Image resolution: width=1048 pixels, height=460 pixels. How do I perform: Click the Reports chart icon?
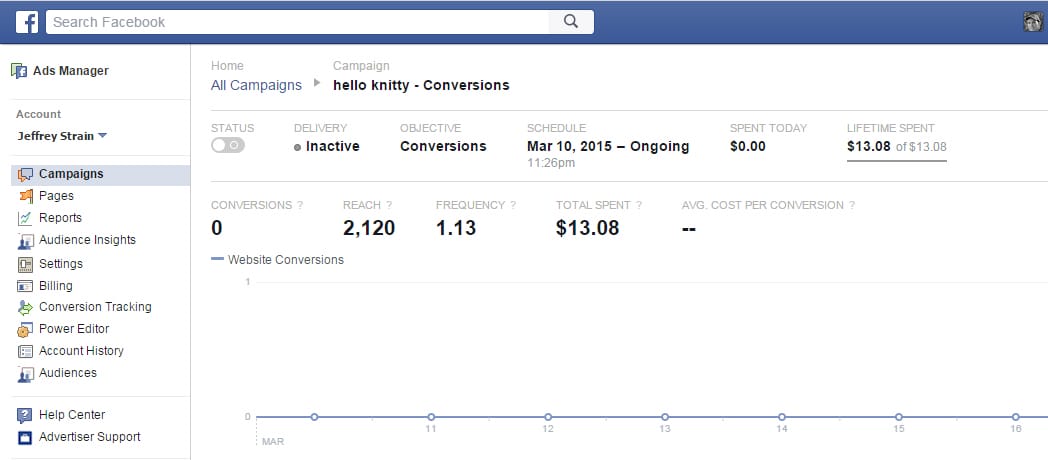coord(25,219)
